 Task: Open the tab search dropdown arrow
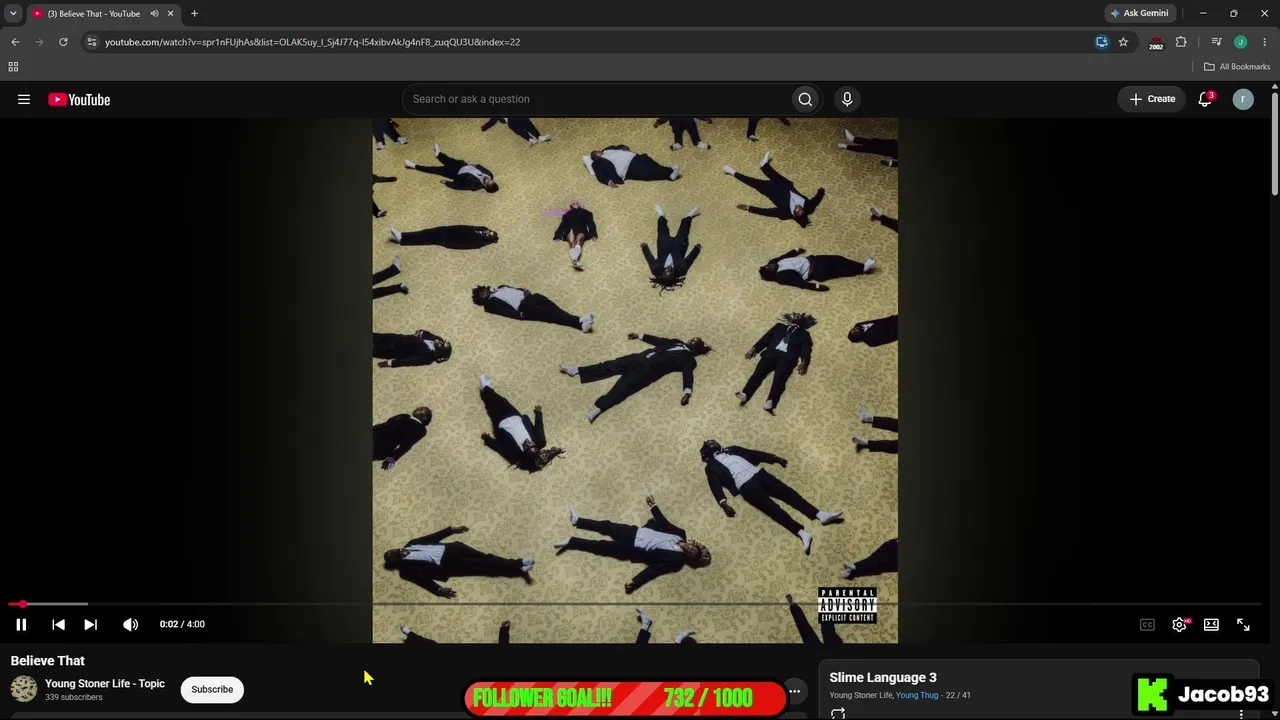[x=13, y=14]
